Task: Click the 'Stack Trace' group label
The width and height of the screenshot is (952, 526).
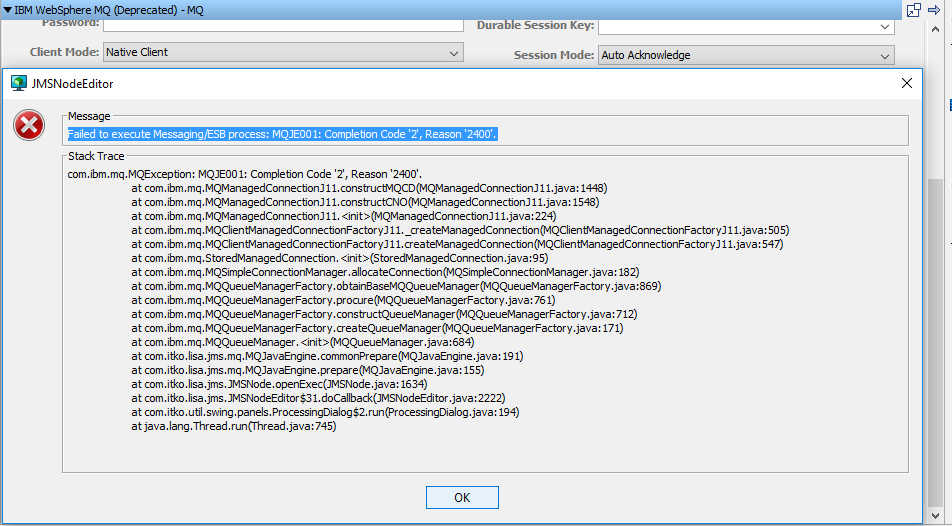Action: tap(96, 156)
